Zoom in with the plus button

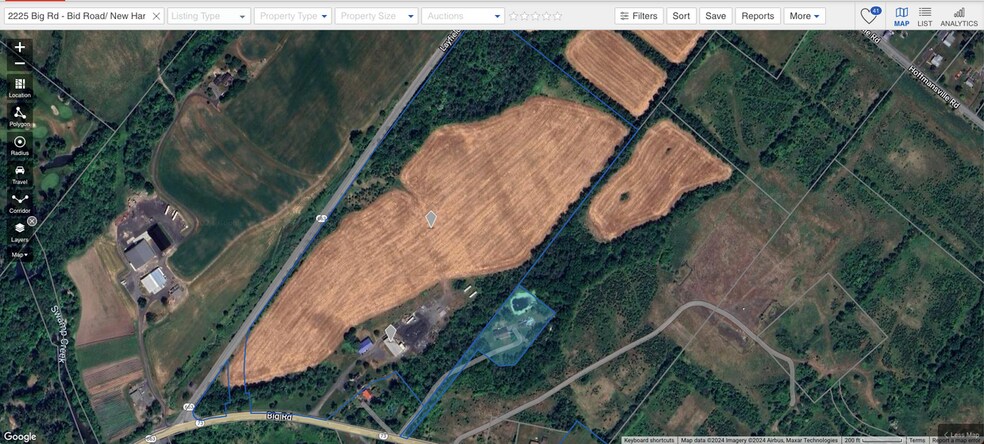[x=19, y=47]
